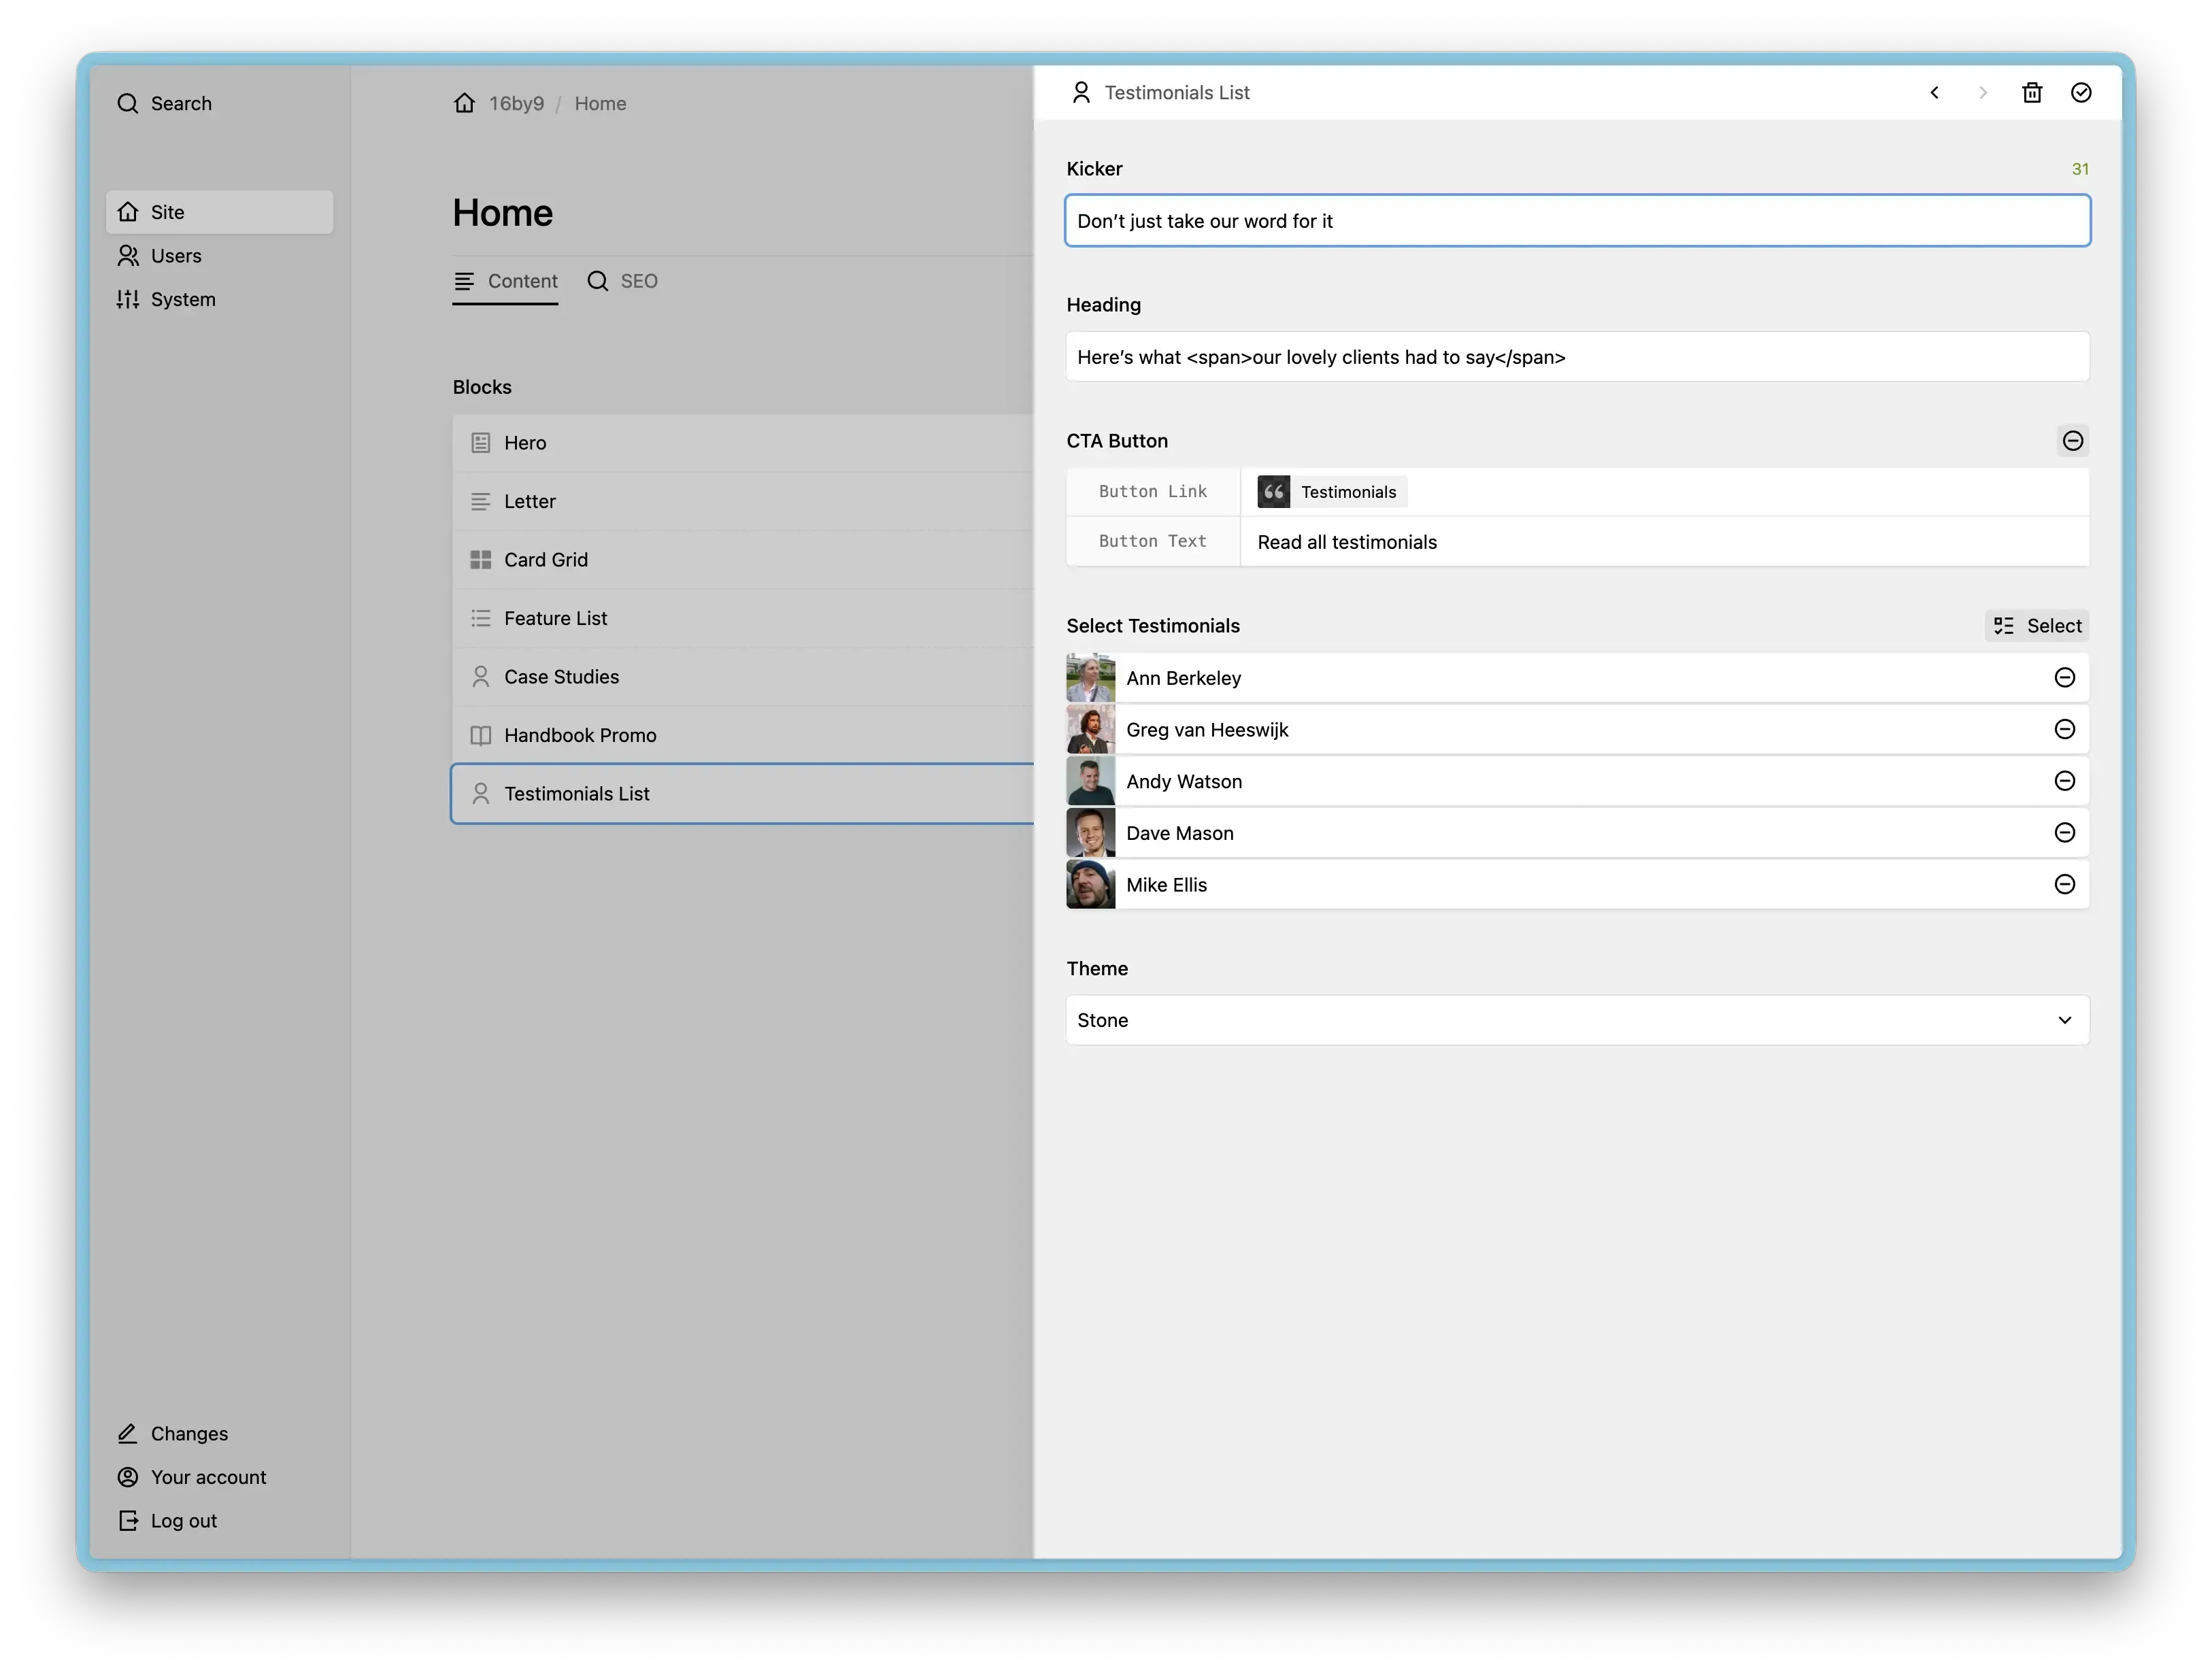Click the trash icon to delete the block
Image resolution: width=2212 pixels, height=1673 pixels.
point(2031,93)
